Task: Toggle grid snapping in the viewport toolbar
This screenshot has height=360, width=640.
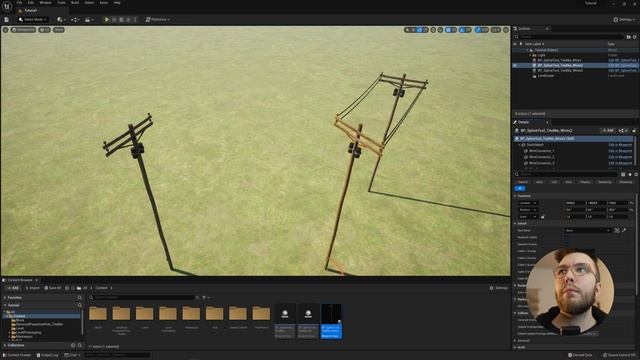Action: point(448,30)
